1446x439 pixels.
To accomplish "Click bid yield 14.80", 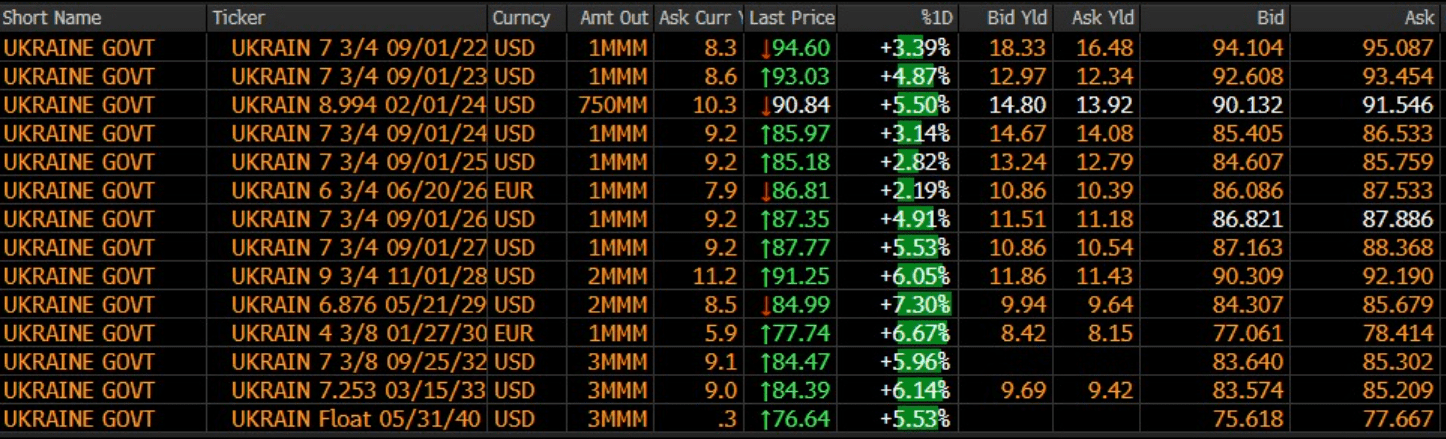I will [x=1017, y=105].
